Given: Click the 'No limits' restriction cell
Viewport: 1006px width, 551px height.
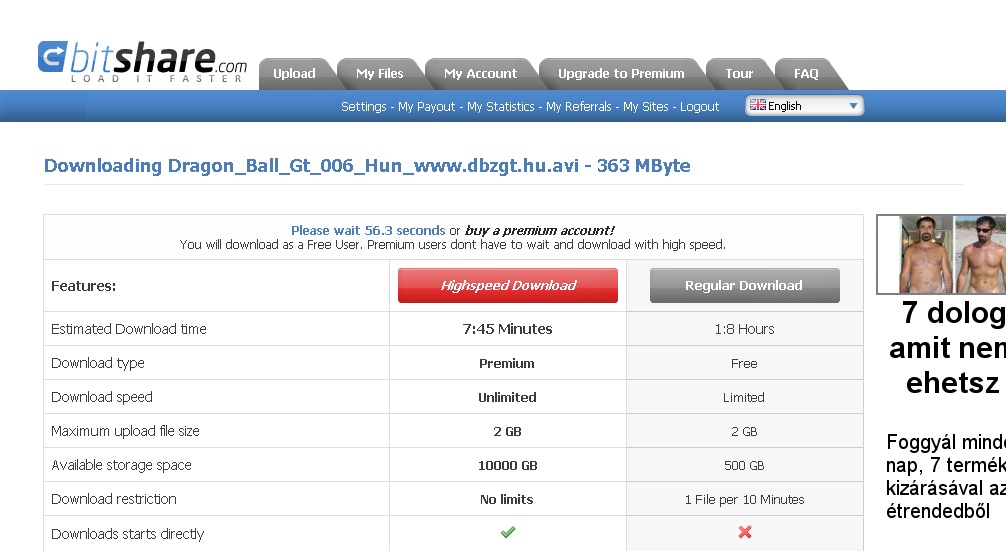Looking at the screenshot, I should [x=507, y=500].
